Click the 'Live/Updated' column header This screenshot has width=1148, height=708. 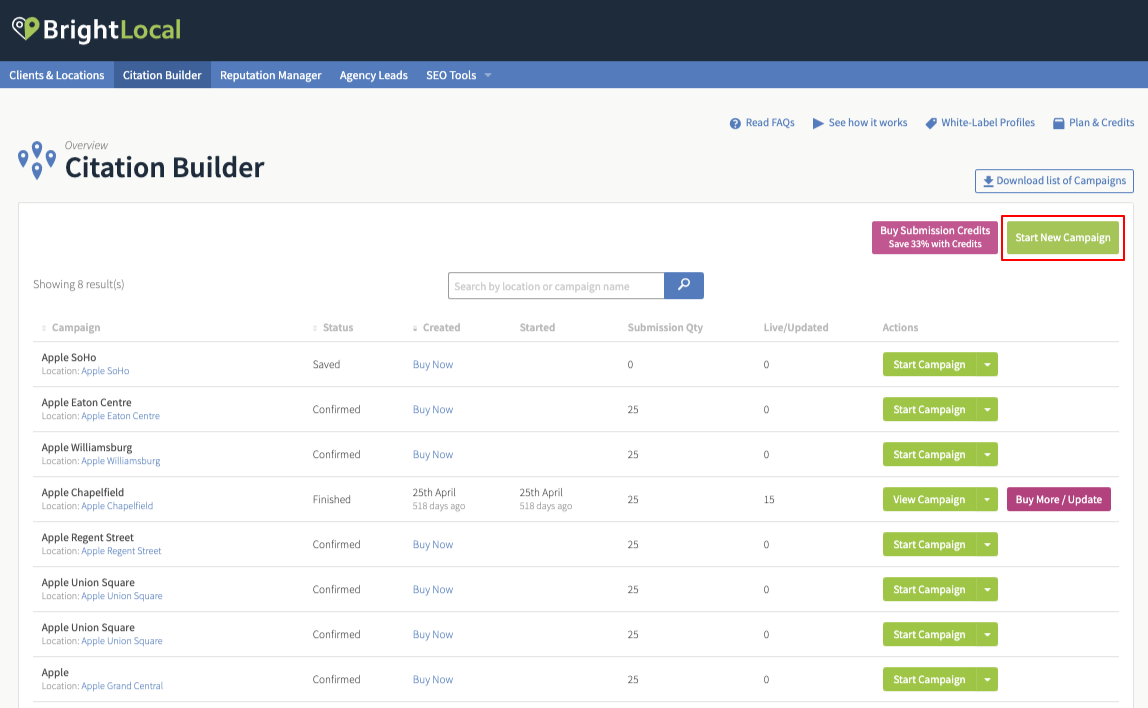point(796,327)
